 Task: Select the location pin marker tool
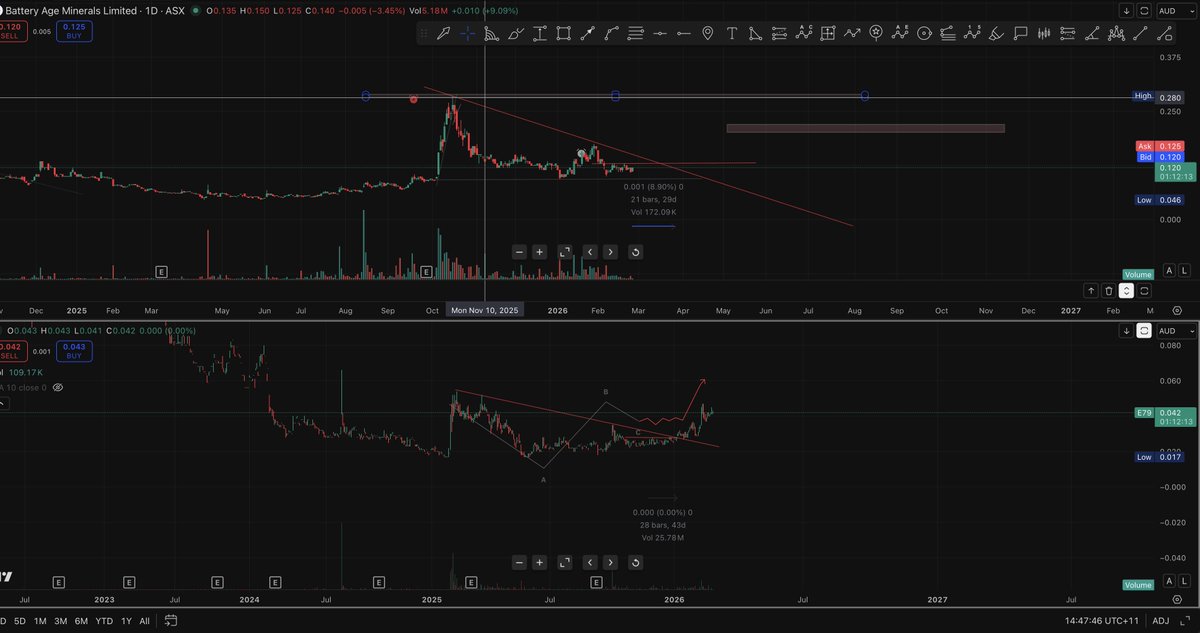708,33
